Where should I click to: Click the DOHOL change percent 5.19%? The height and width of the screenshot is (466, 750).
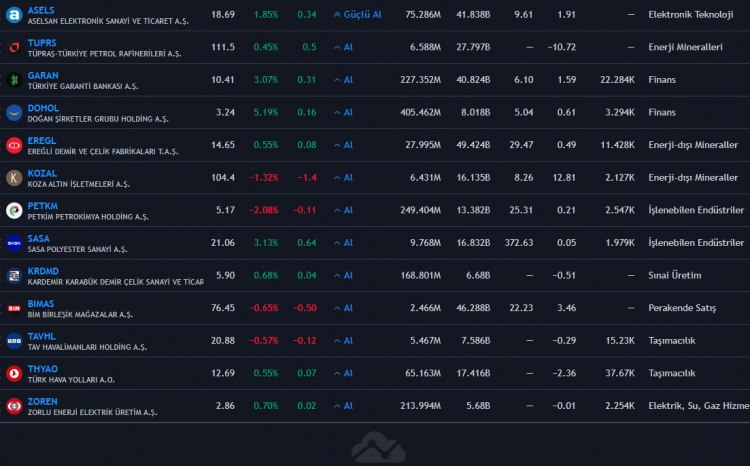click(x=265, y=112)
